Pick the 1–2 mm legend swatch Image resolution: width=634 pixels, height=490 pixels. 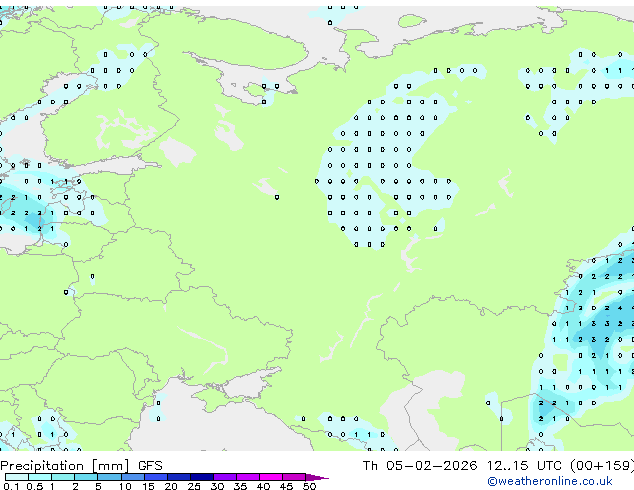tap(63, 477)
